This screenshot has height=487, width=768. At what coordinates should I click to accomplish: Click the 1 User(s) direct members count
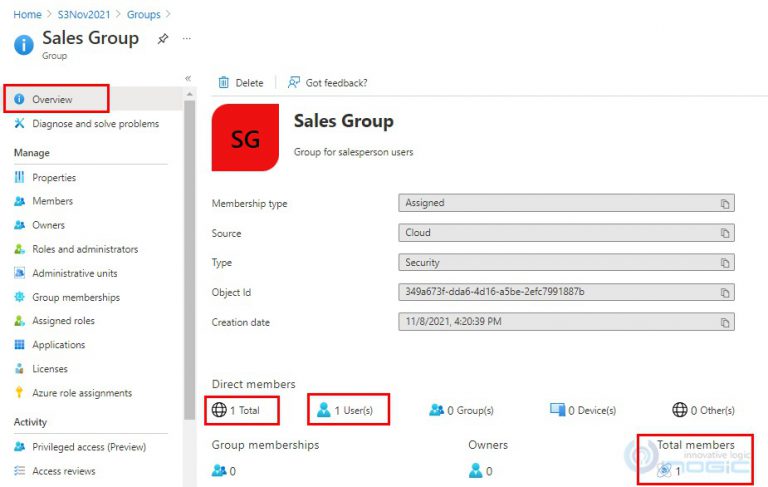point(347,410)
